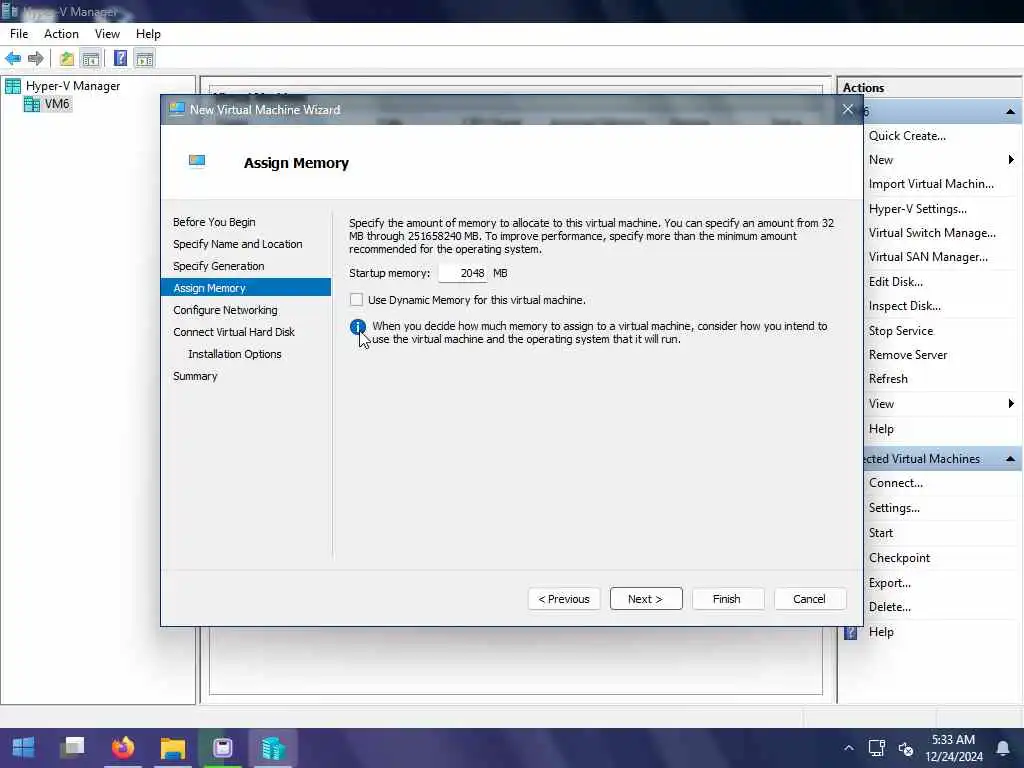
Task: Close the New Virtual Machine Wizard dialog
Action: (x=848, y=110)
